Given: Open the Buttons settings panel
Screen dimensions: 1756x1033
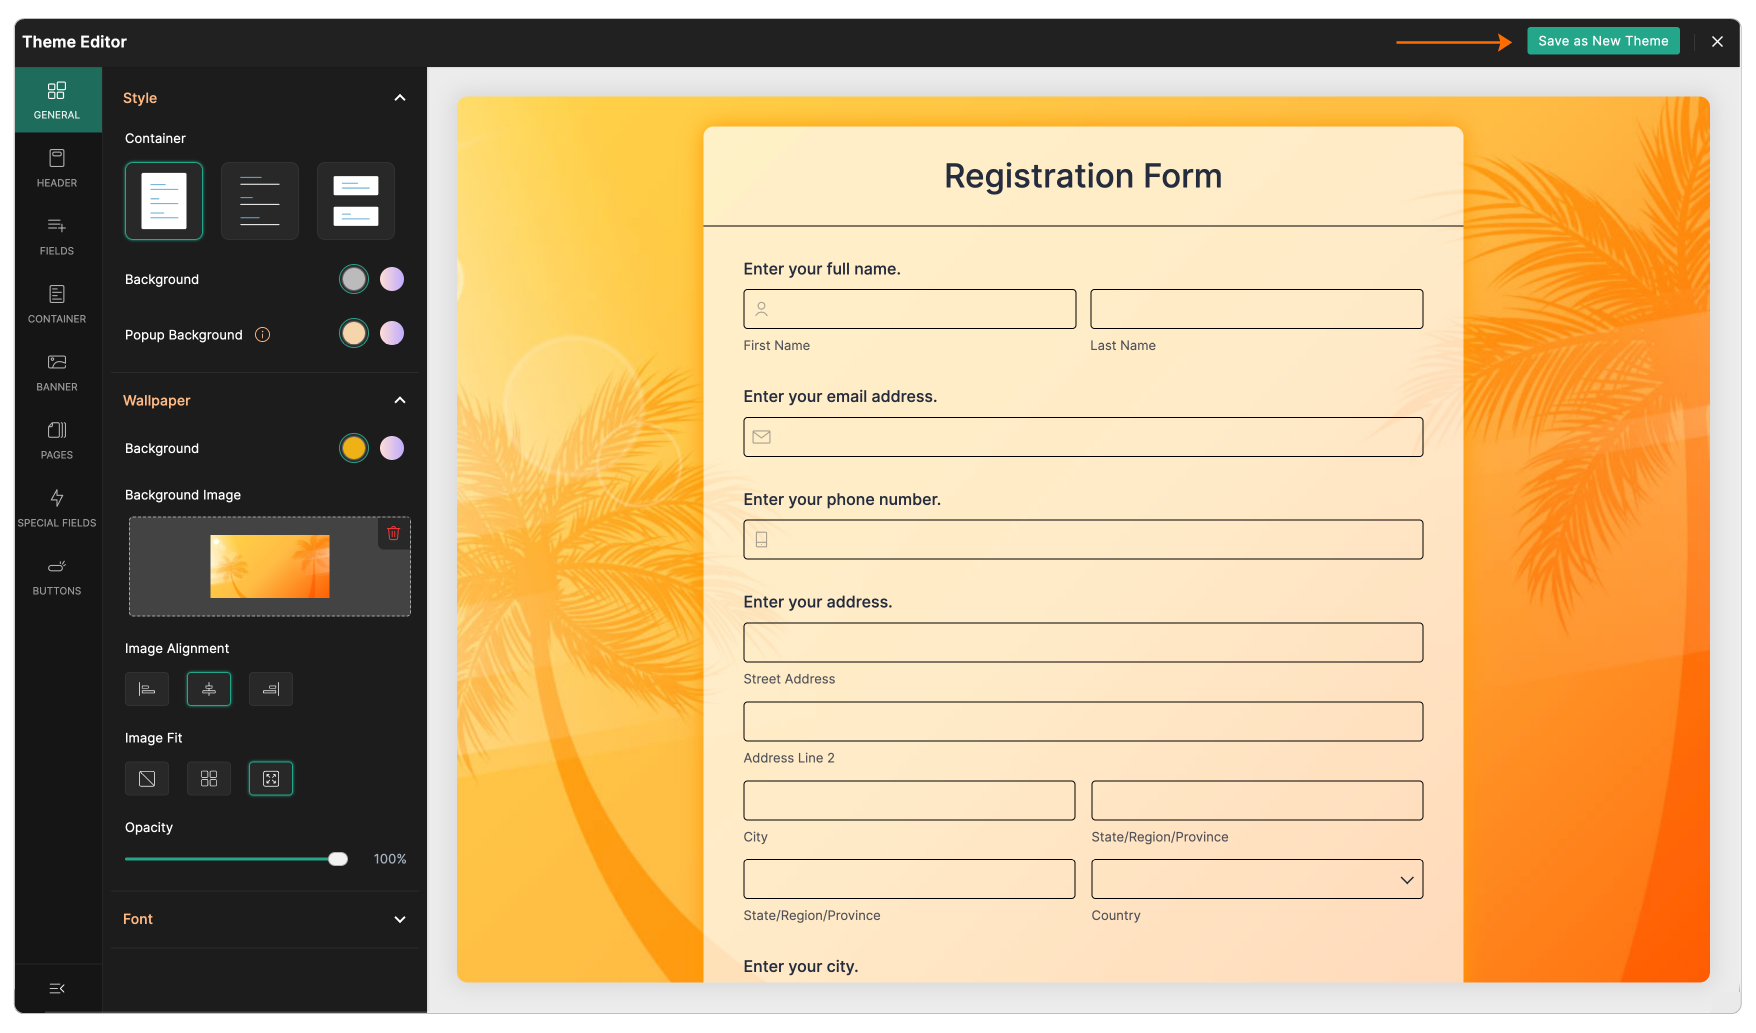Looking at the screenshot, I should point(57,577).
